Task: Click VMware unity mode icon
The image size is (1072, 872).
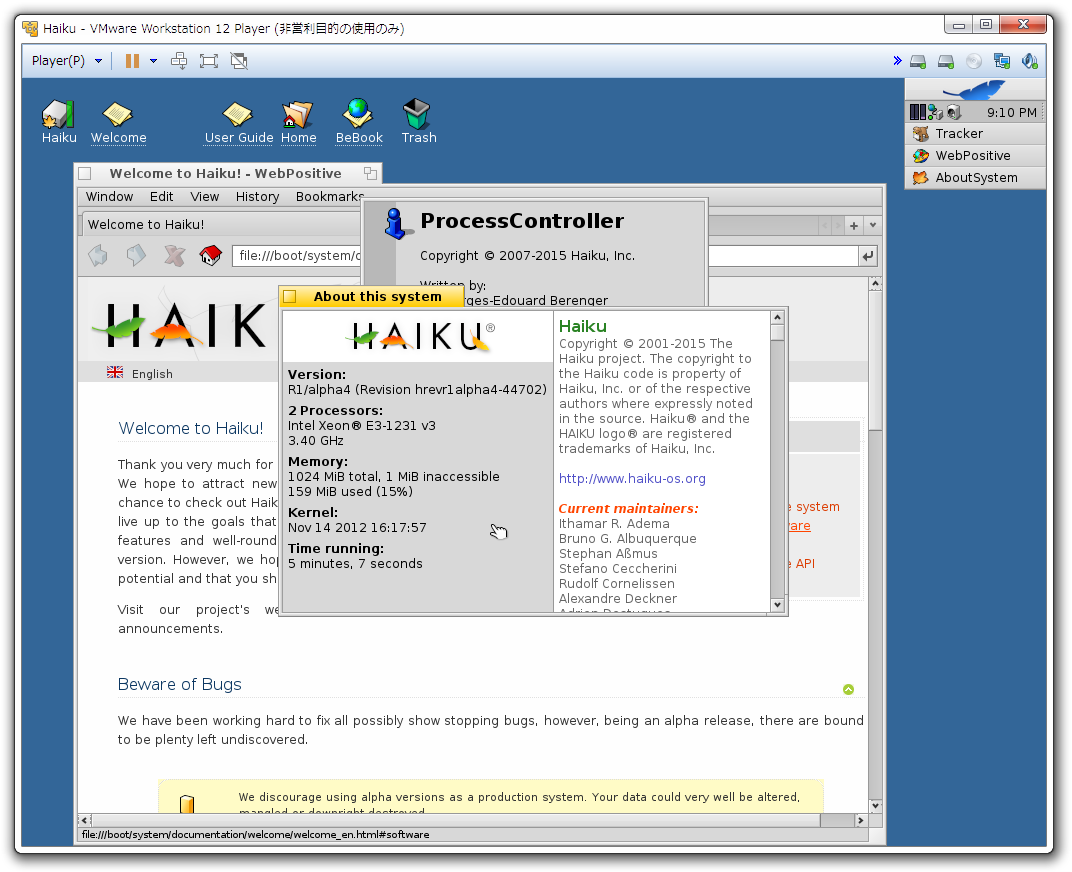Action: (x=239, y=61)
